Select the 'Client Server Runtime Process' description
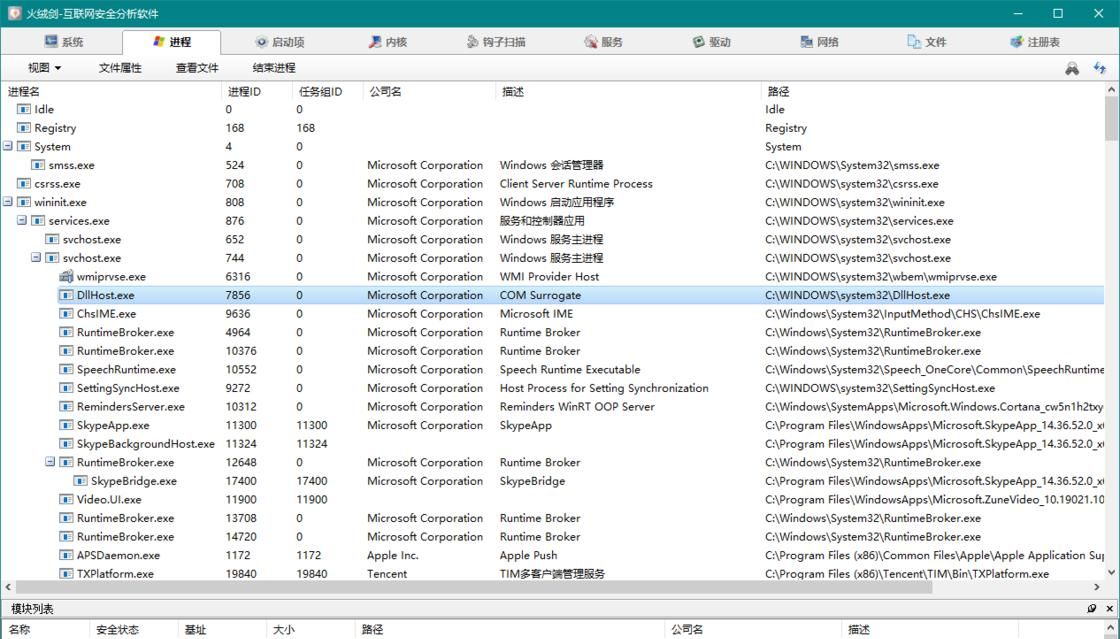The image size is (1120, 639). pyautogui.click(x=576, y=183)
